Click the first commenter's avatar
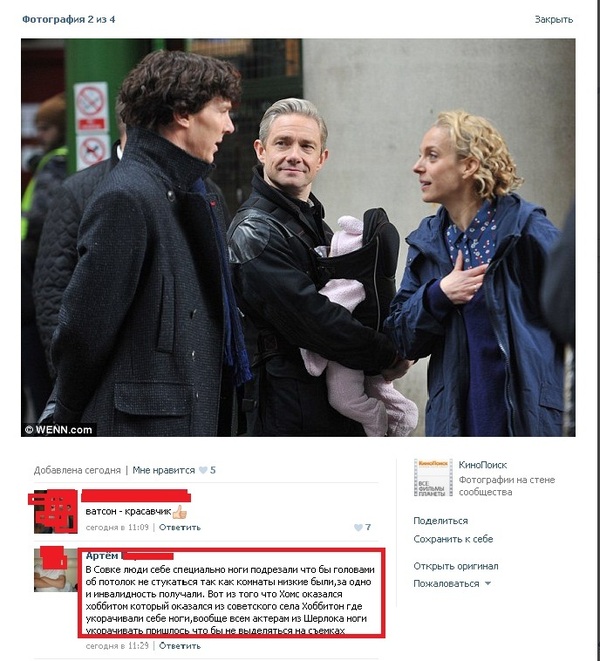 click(x=55, y=511)
